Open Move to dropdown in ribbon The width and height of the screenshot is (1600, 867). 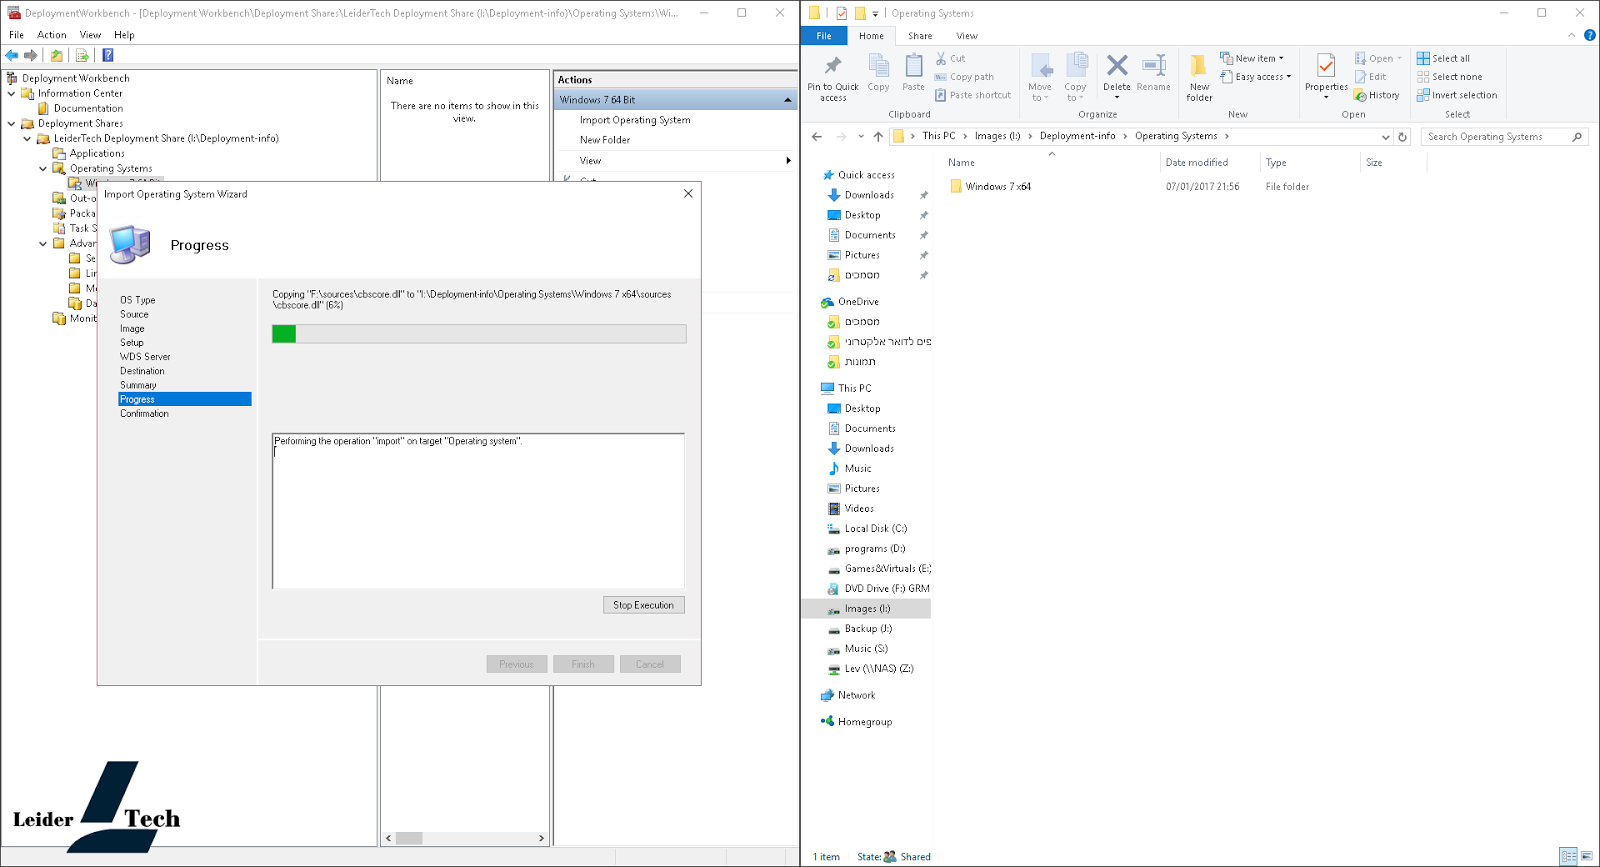tap(1040, 78)
